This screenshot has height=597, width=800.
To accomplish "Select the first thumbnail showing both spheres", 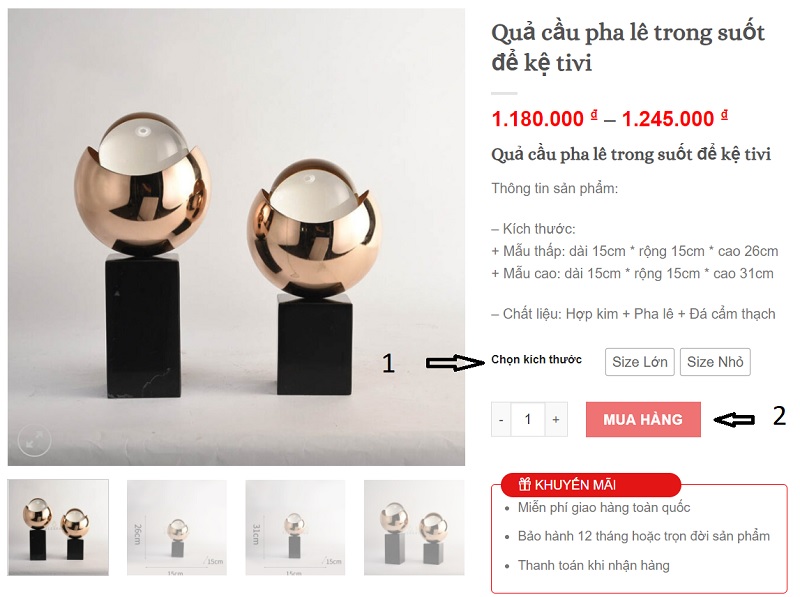I will 58,527.
